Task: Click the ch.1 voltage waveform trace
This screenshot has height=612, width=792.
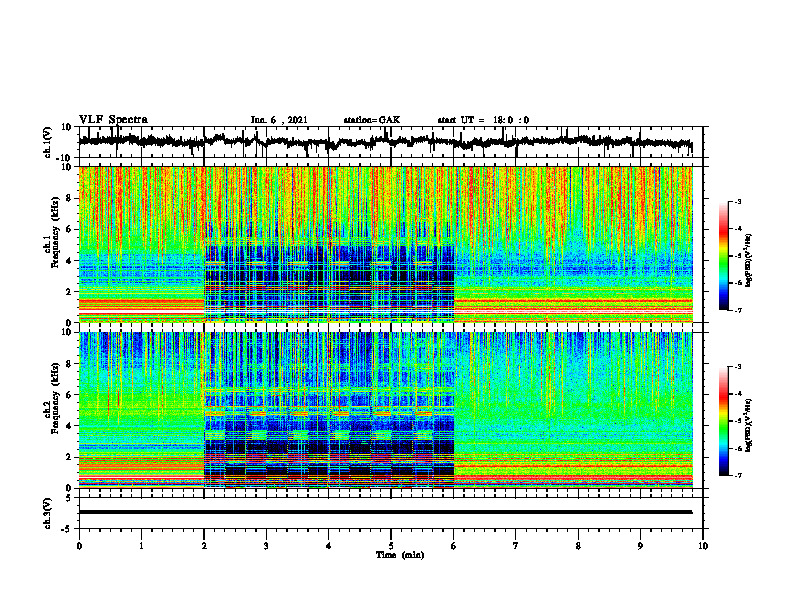Action: 385,142
